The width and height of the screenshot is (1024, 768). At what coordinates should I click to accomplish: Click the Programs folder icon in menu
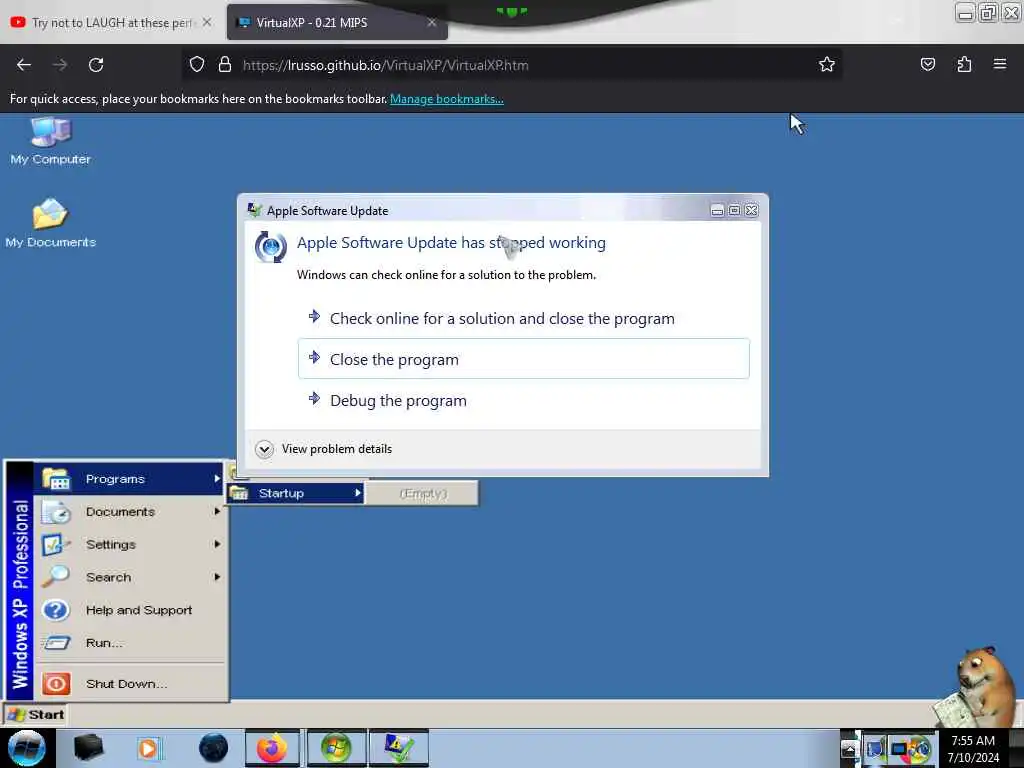pos(56,479)
